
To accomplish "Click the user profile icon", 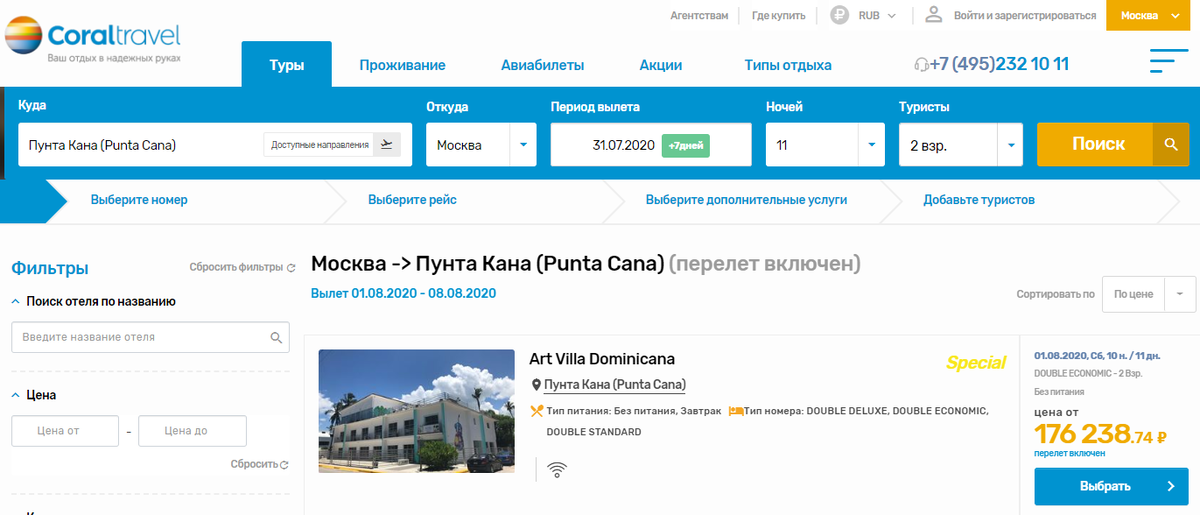I will [x=934, y=14].
